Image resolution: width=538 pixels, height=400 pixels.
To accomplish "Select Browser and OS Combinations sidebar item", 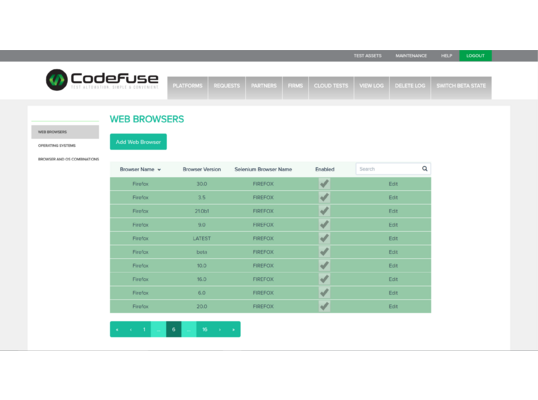I will click(x=68, y=159).
